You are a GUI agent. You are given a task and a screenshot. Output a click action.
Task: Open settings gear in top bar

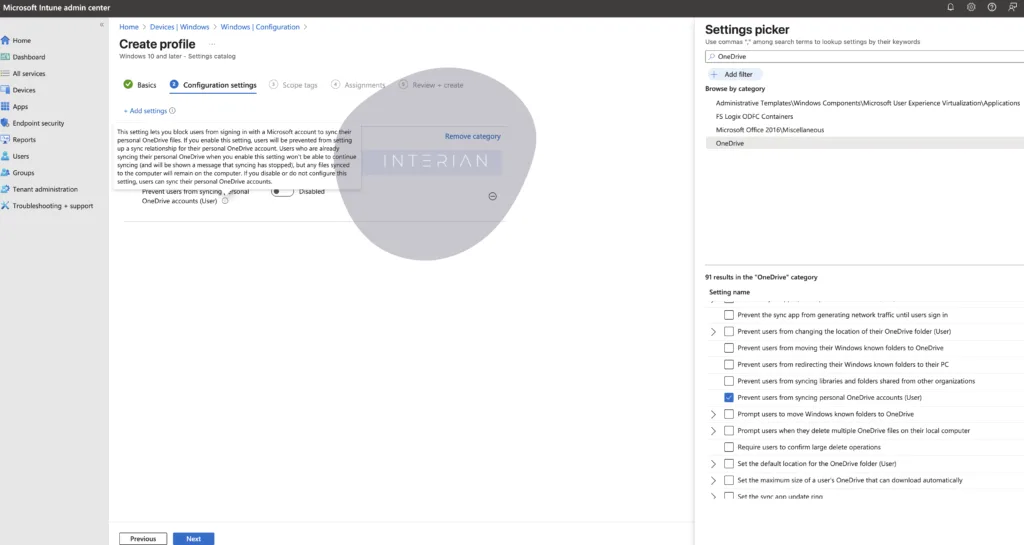pos(971,7)
